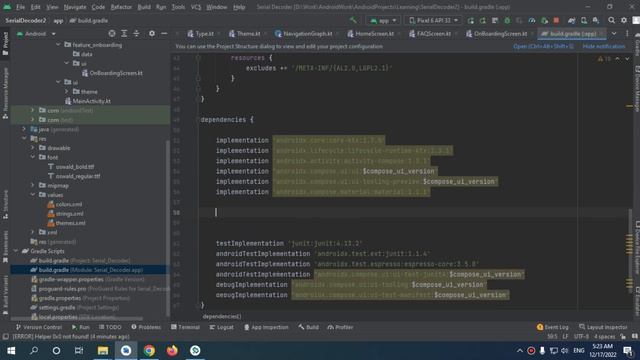
Task: Click the UTF-8 encoding status entry
Action: pos(581,337)
